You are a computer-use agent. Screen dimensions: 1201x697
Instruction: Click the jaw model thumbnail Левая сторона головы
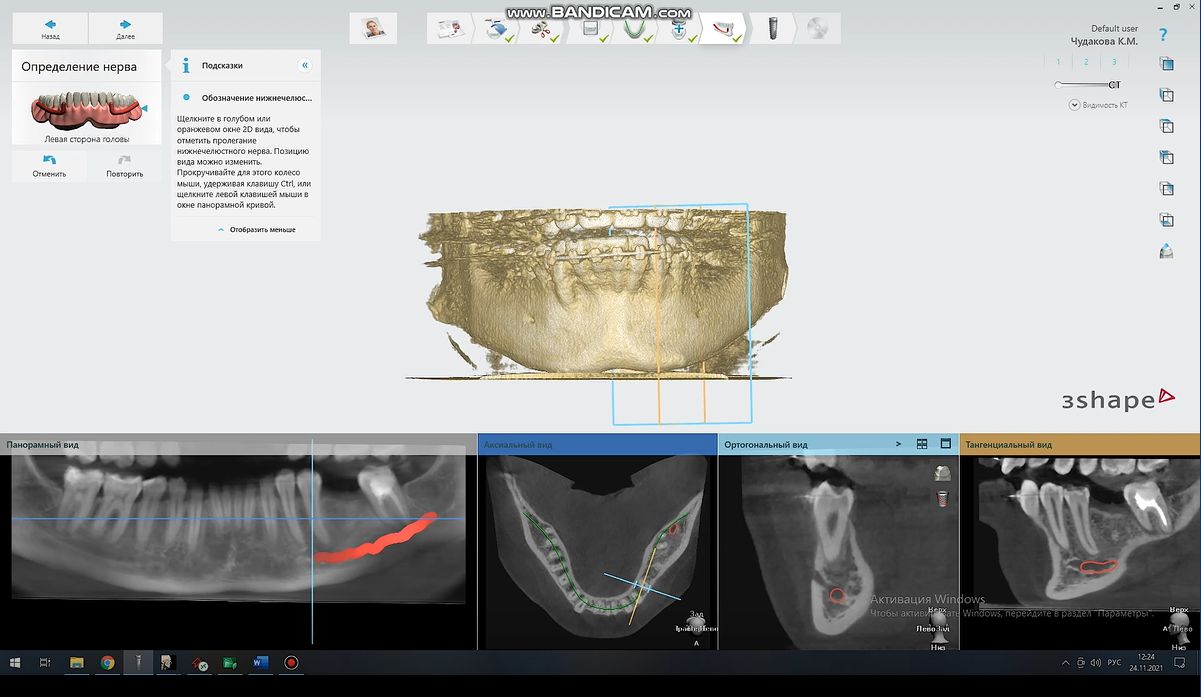click(x=87, y=113)
